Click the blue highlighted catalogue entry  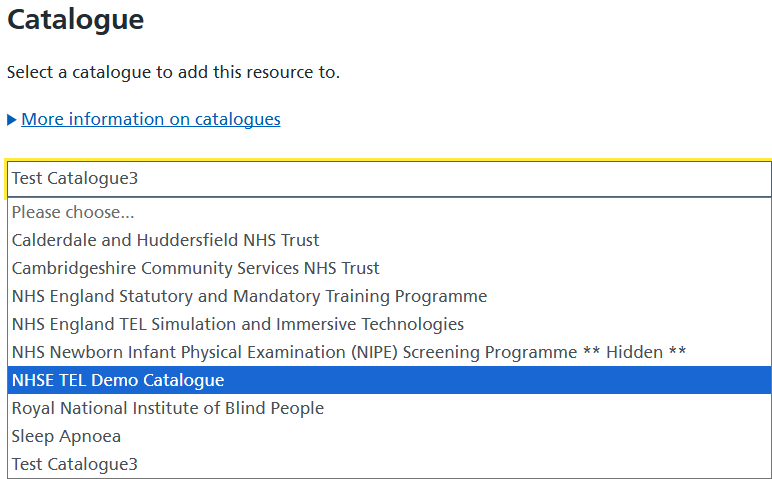[x=389, y=380]
